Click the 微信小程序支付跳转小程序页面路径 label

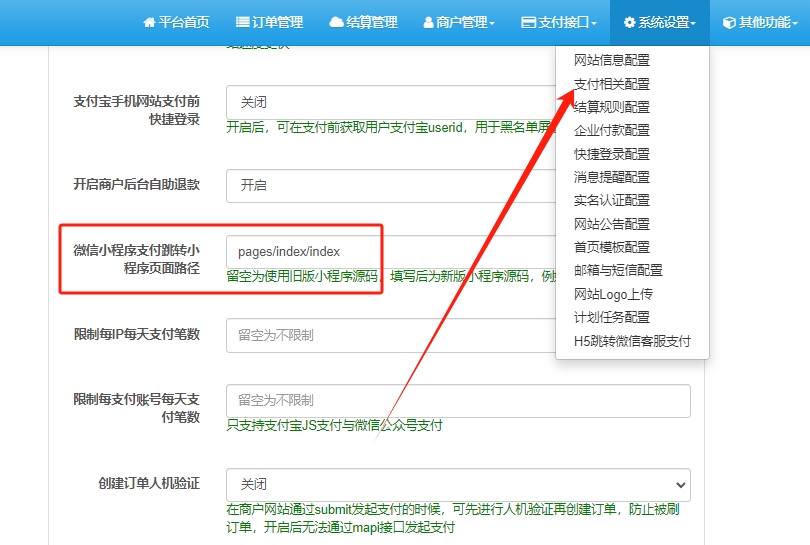(x=137, y=259)
